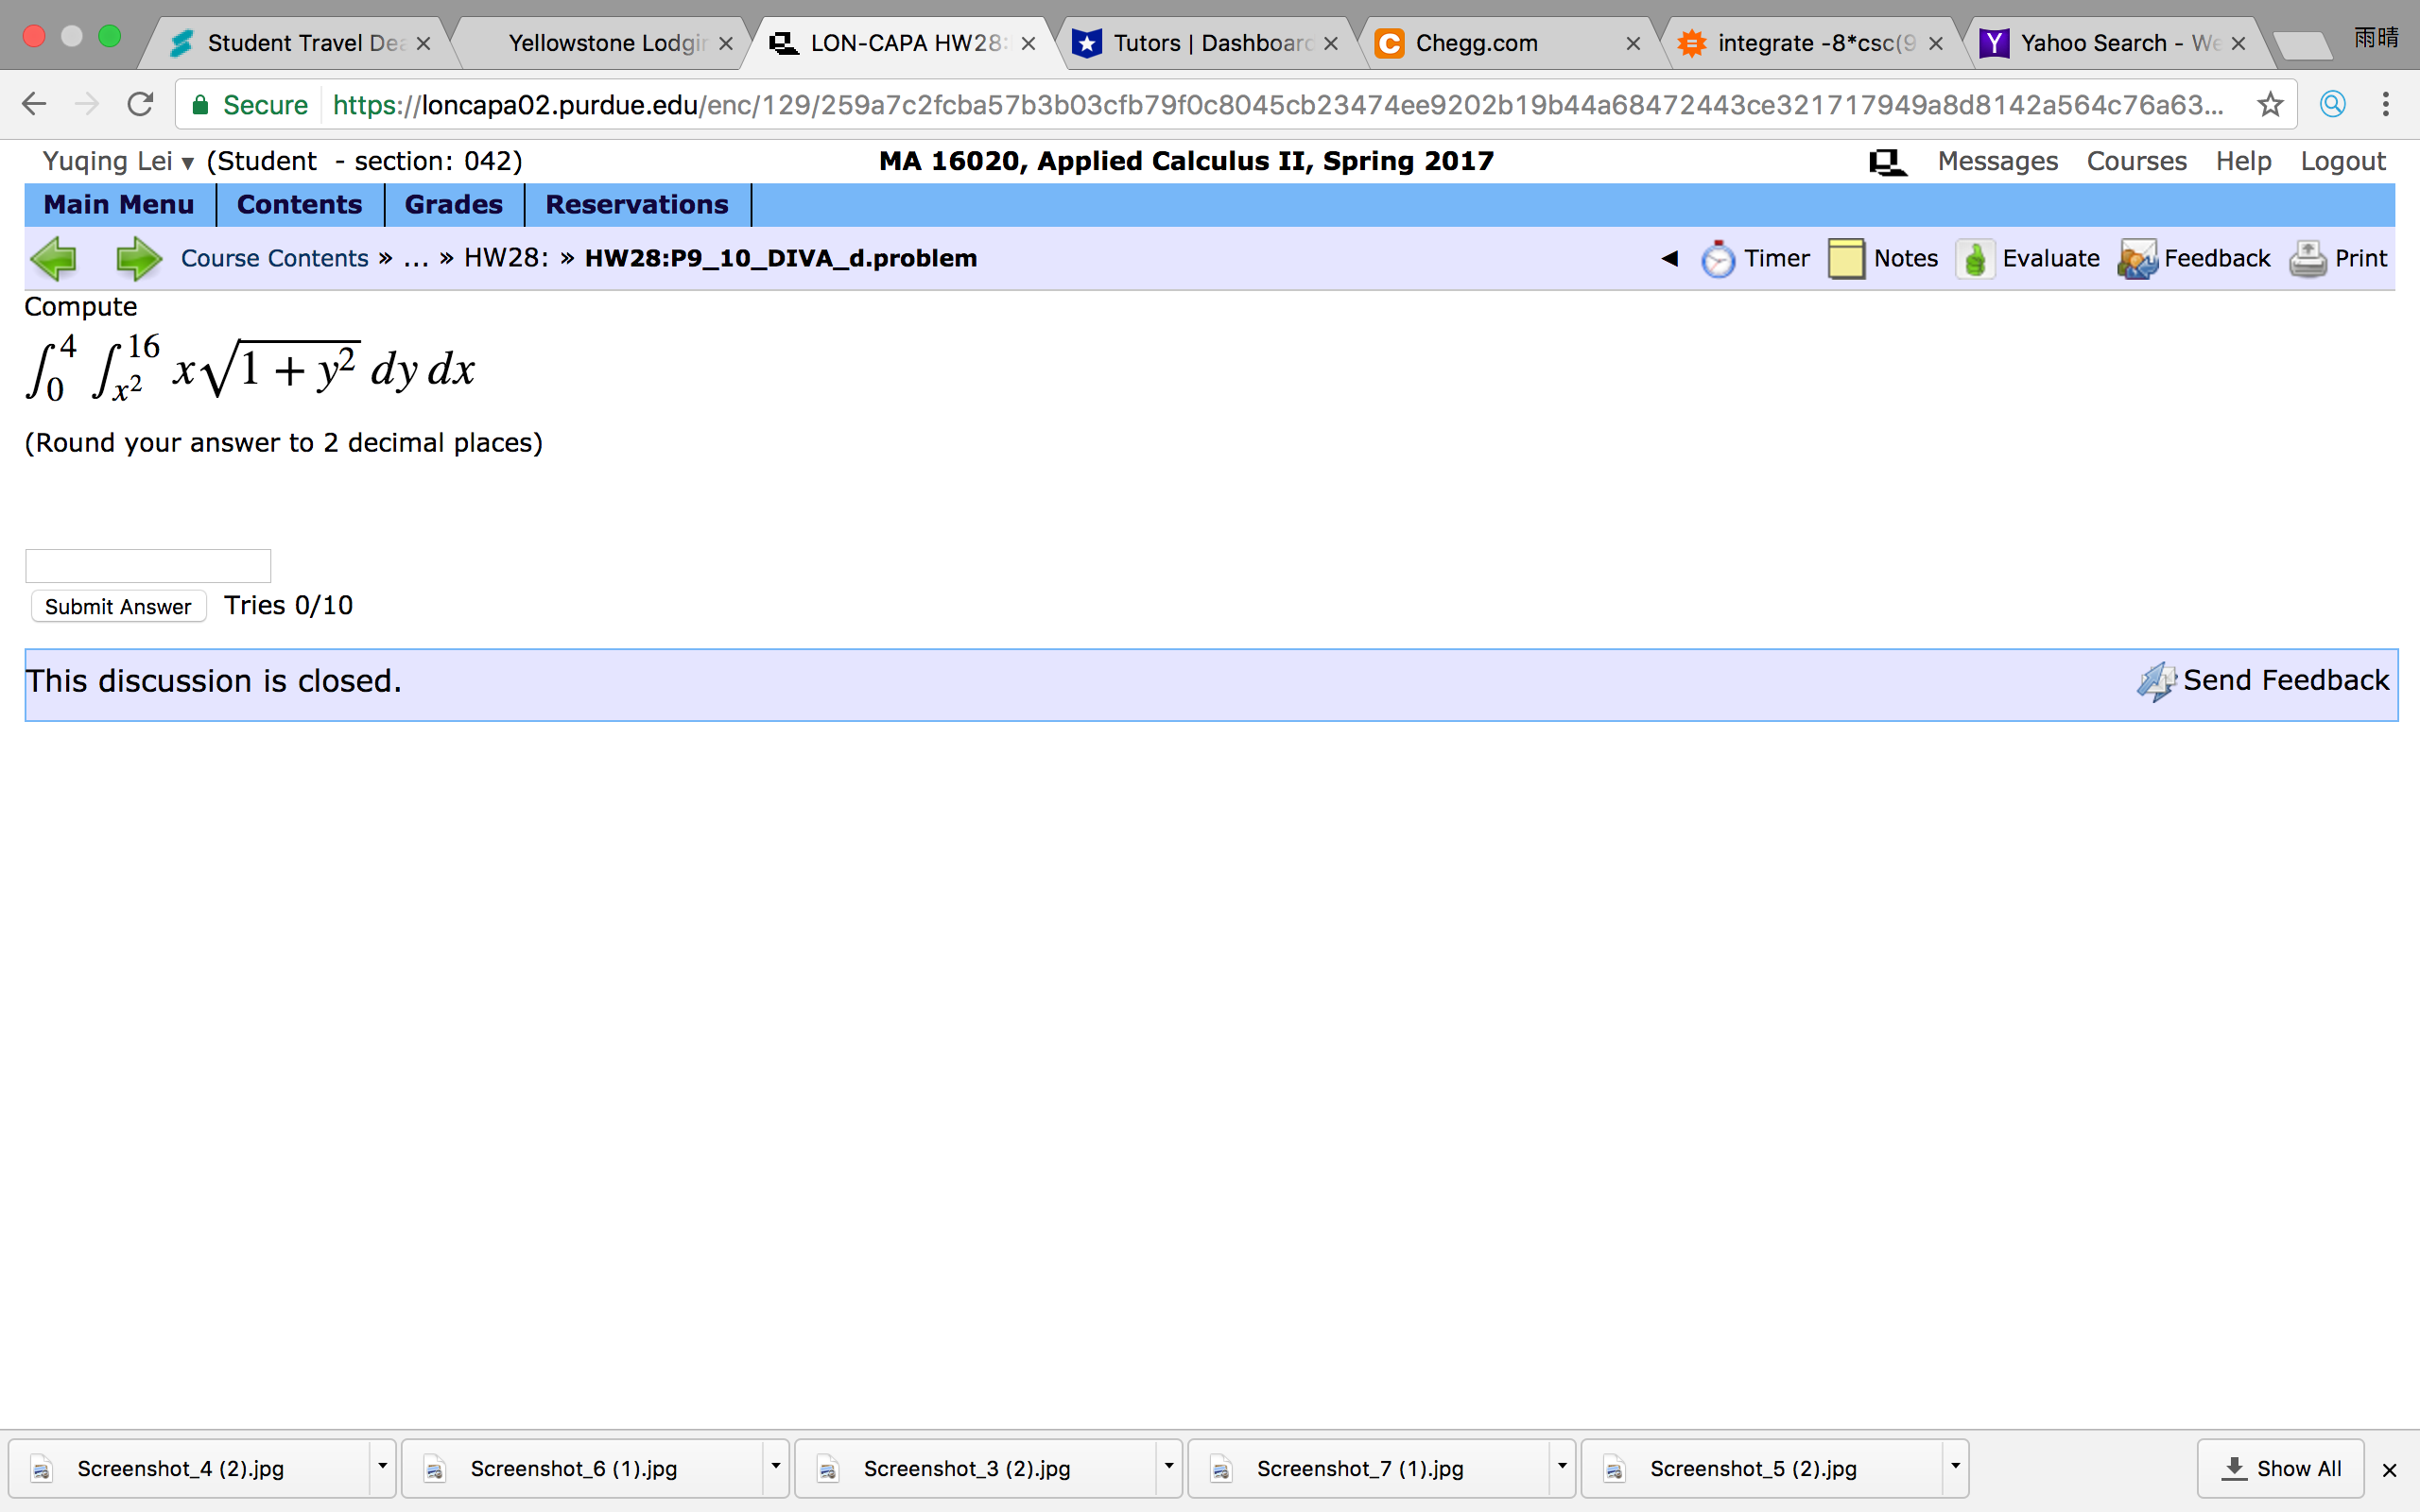Click the answer input field
2420x1512 pixels.
148,566
